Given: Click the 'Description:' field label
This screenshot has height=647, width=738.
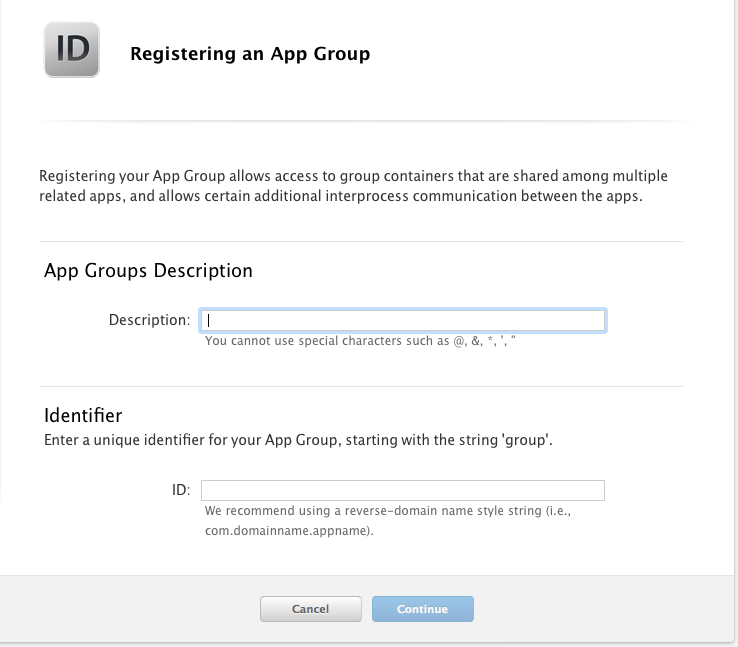Looking at the screenshot, I should 149,320.
